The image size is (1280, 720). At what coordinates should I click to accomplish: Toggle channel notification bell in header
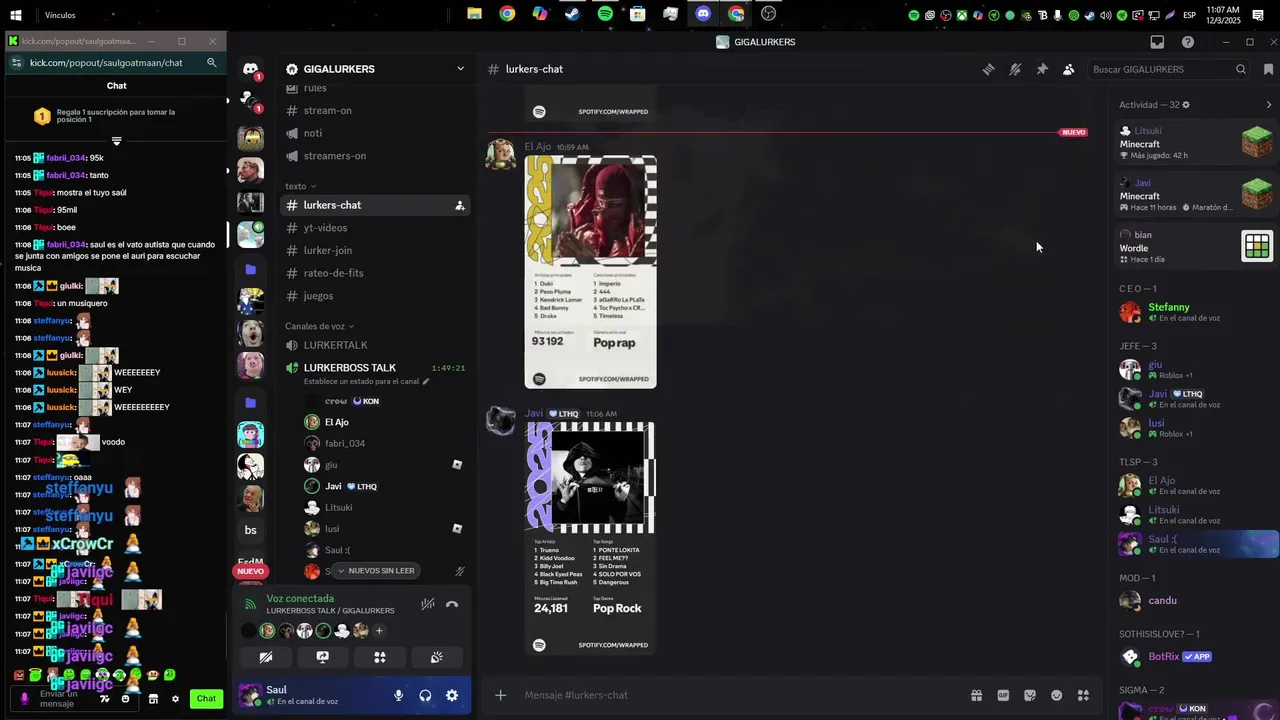1015,69
